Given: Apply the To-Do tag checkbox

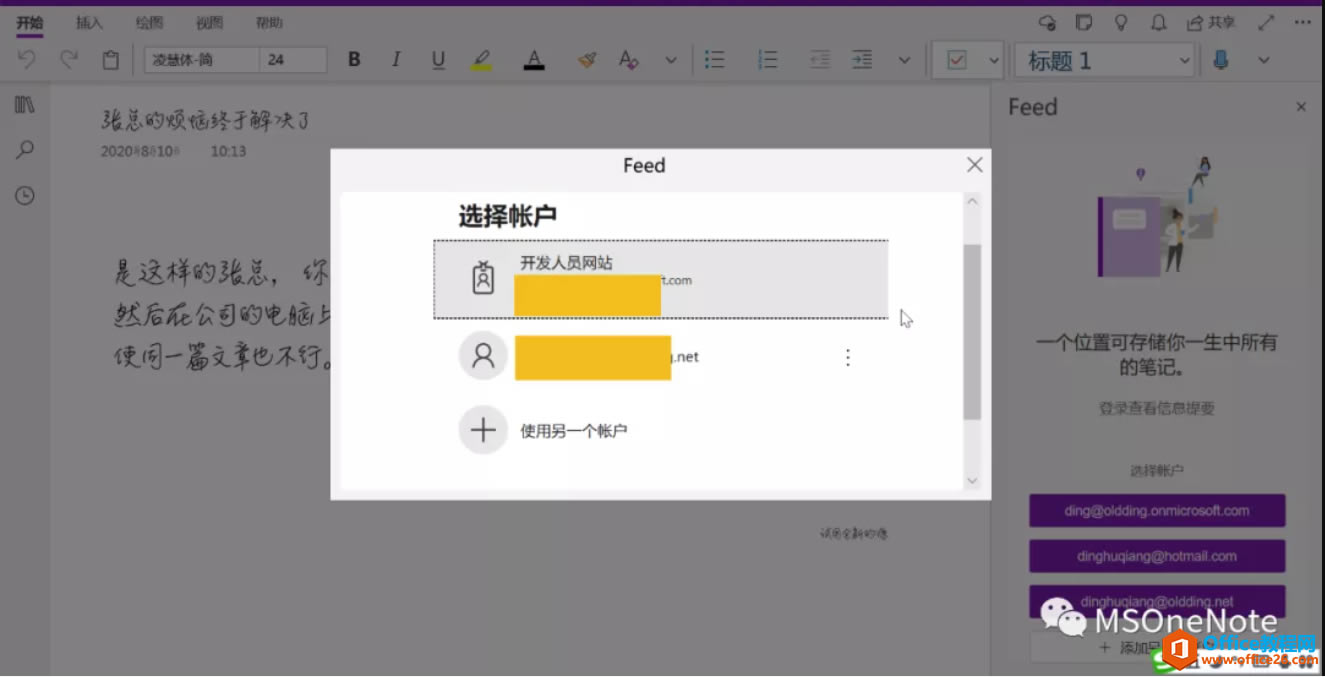Looking at the screenshot, I should pyautogui.click(x=958, y=59).
